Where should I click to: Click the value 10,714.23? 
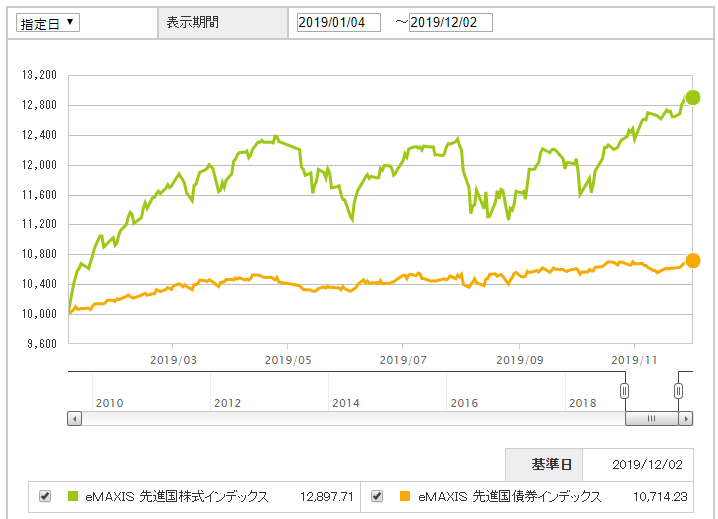[x=660, y=497]
